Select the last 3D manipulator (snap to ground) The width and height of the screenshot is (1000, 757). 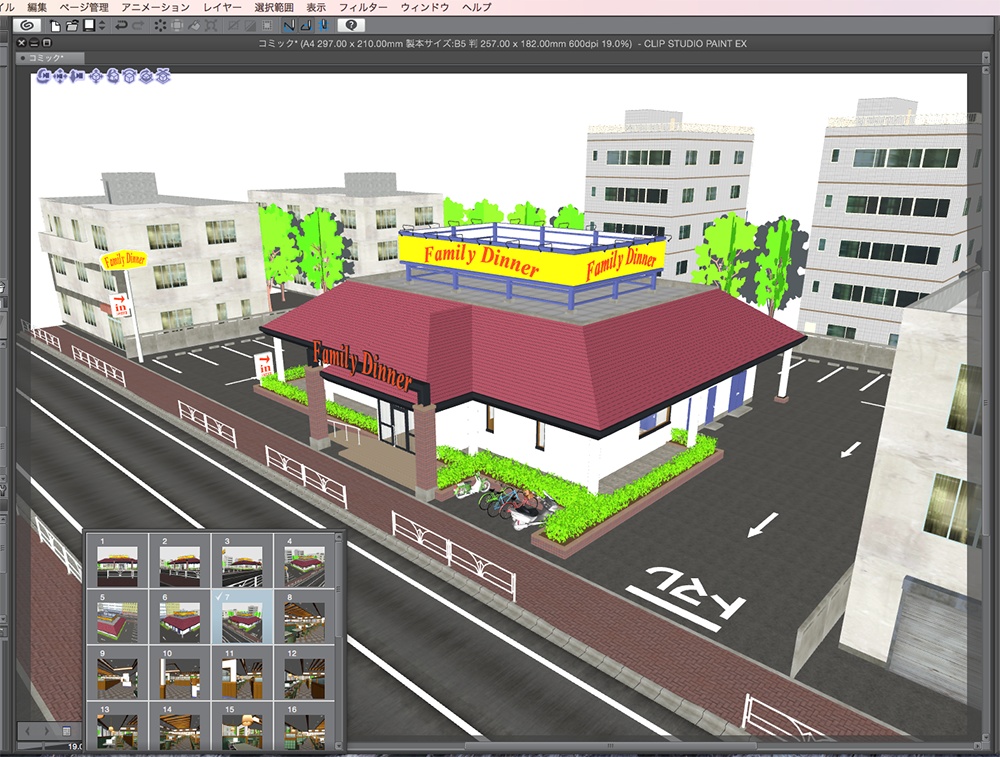tap(163, 77)
